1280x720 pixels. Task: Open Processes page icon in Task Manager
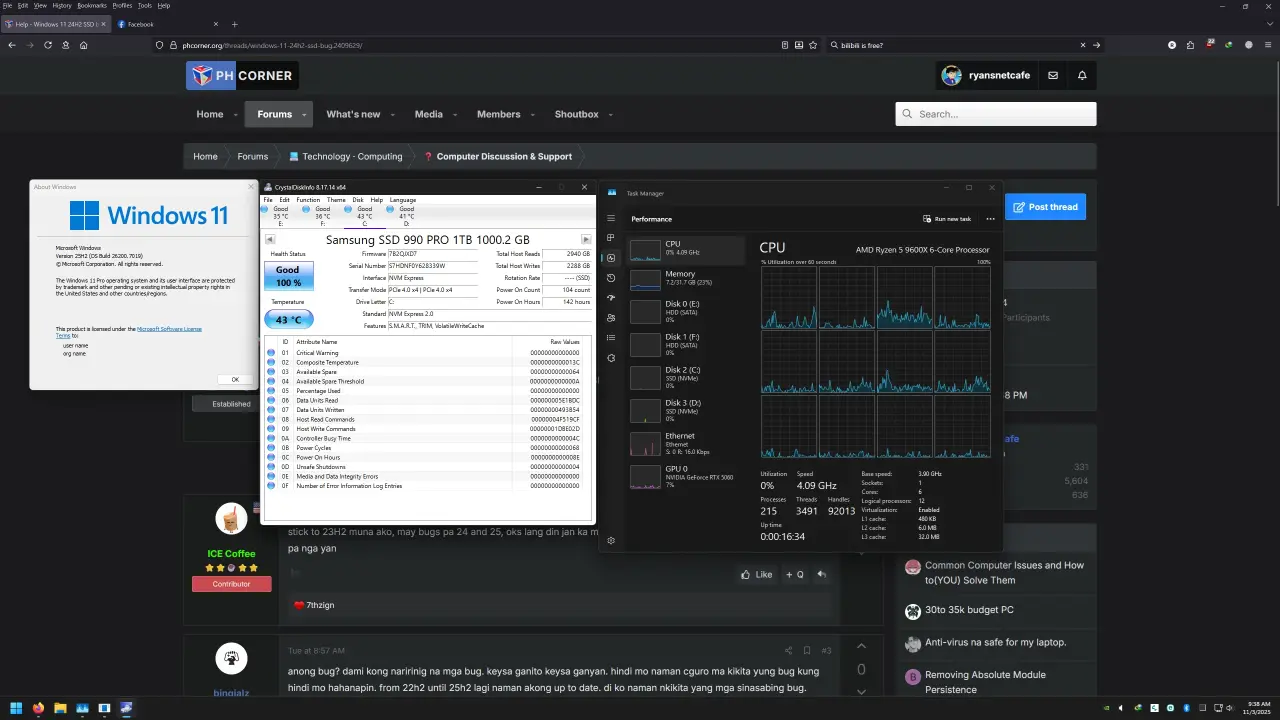611,238
